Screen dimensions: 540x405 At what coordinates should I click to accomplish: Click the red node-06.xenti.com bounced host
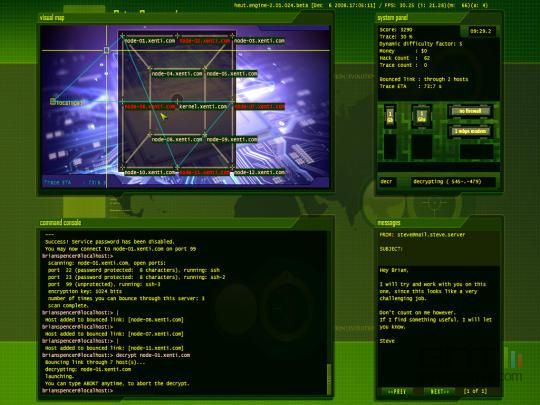pos(149,107)
